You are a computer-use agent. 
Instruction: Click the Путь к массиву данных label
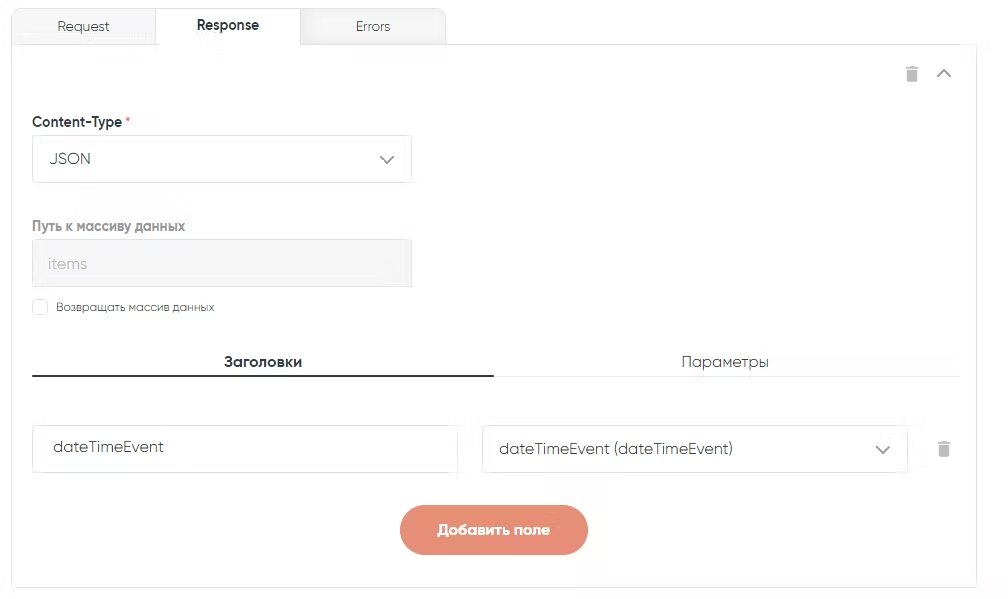[x=108, y=226]
